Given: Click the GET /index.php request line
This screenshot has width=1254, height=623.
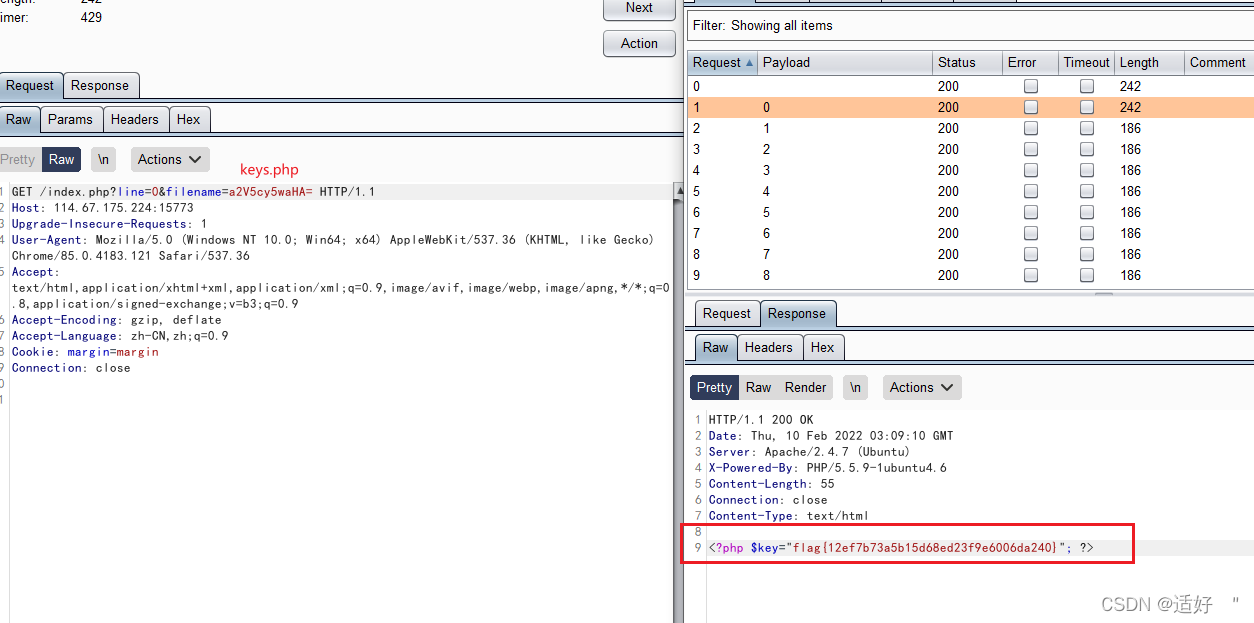Looking at the screenshot, I should tap(193, 191).
